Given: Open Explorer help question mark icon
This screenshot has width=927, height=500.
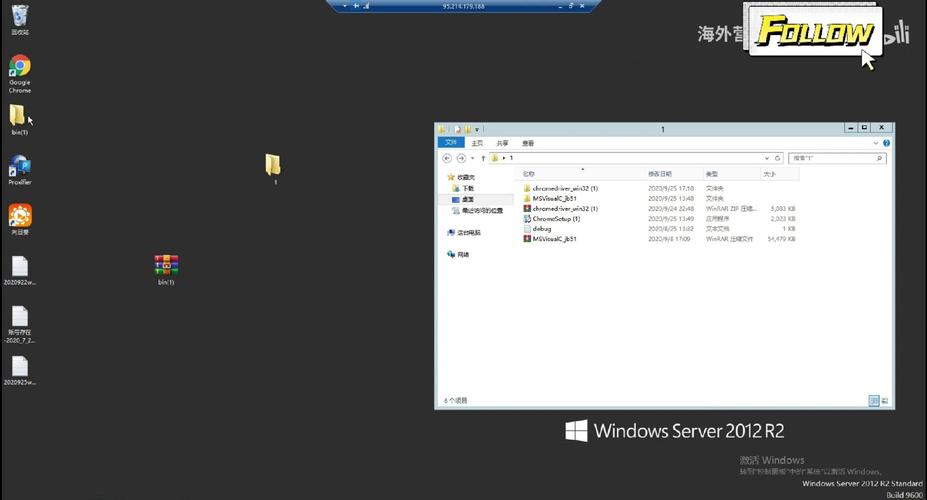Looking at the screenshot, I should pos(886,143).
